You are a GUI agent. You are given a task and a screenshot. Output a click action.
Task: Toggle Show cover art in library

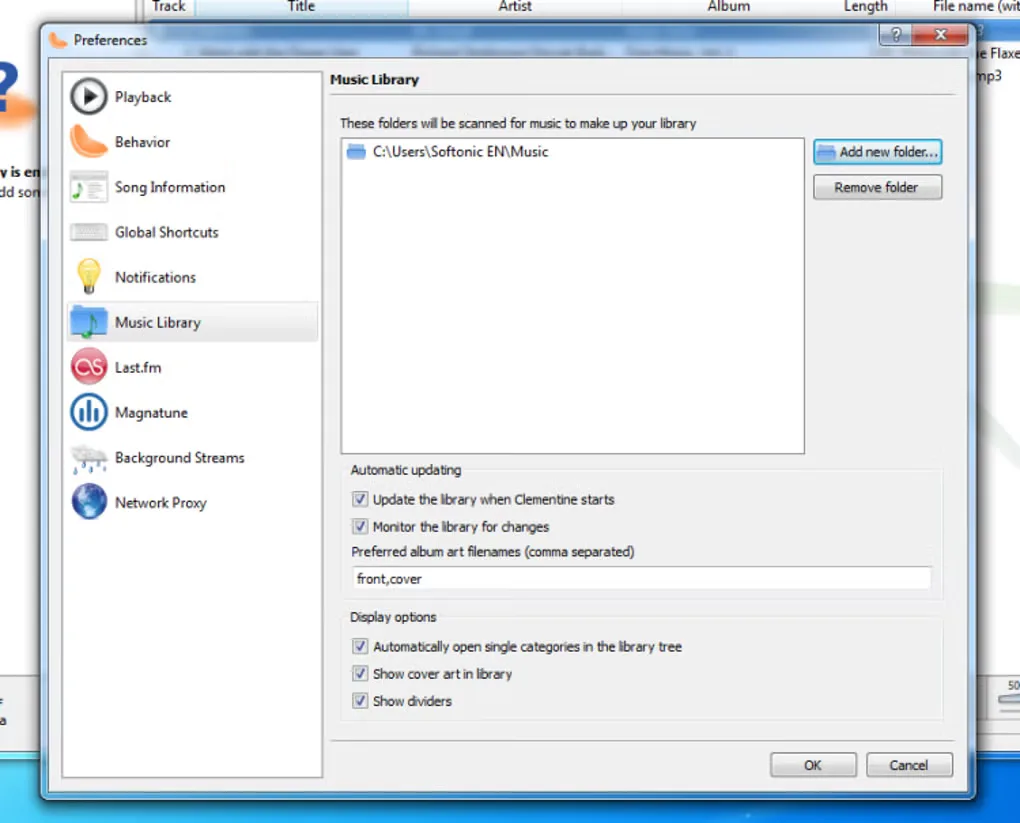pos(359,673)
